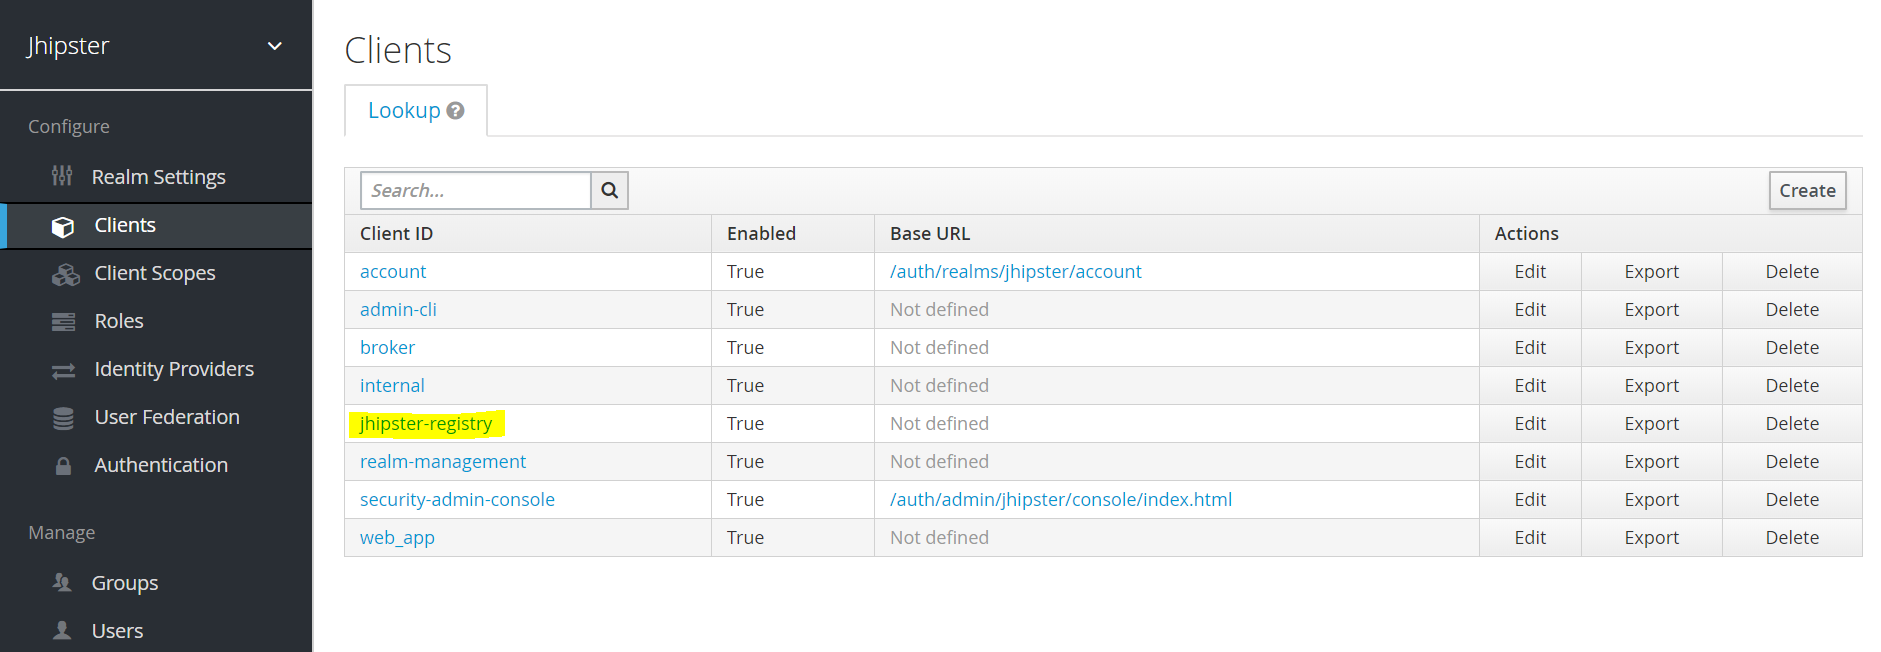The image size is (1881, 652).
Task: Delete the web_app client
Action: (1791, 537)
